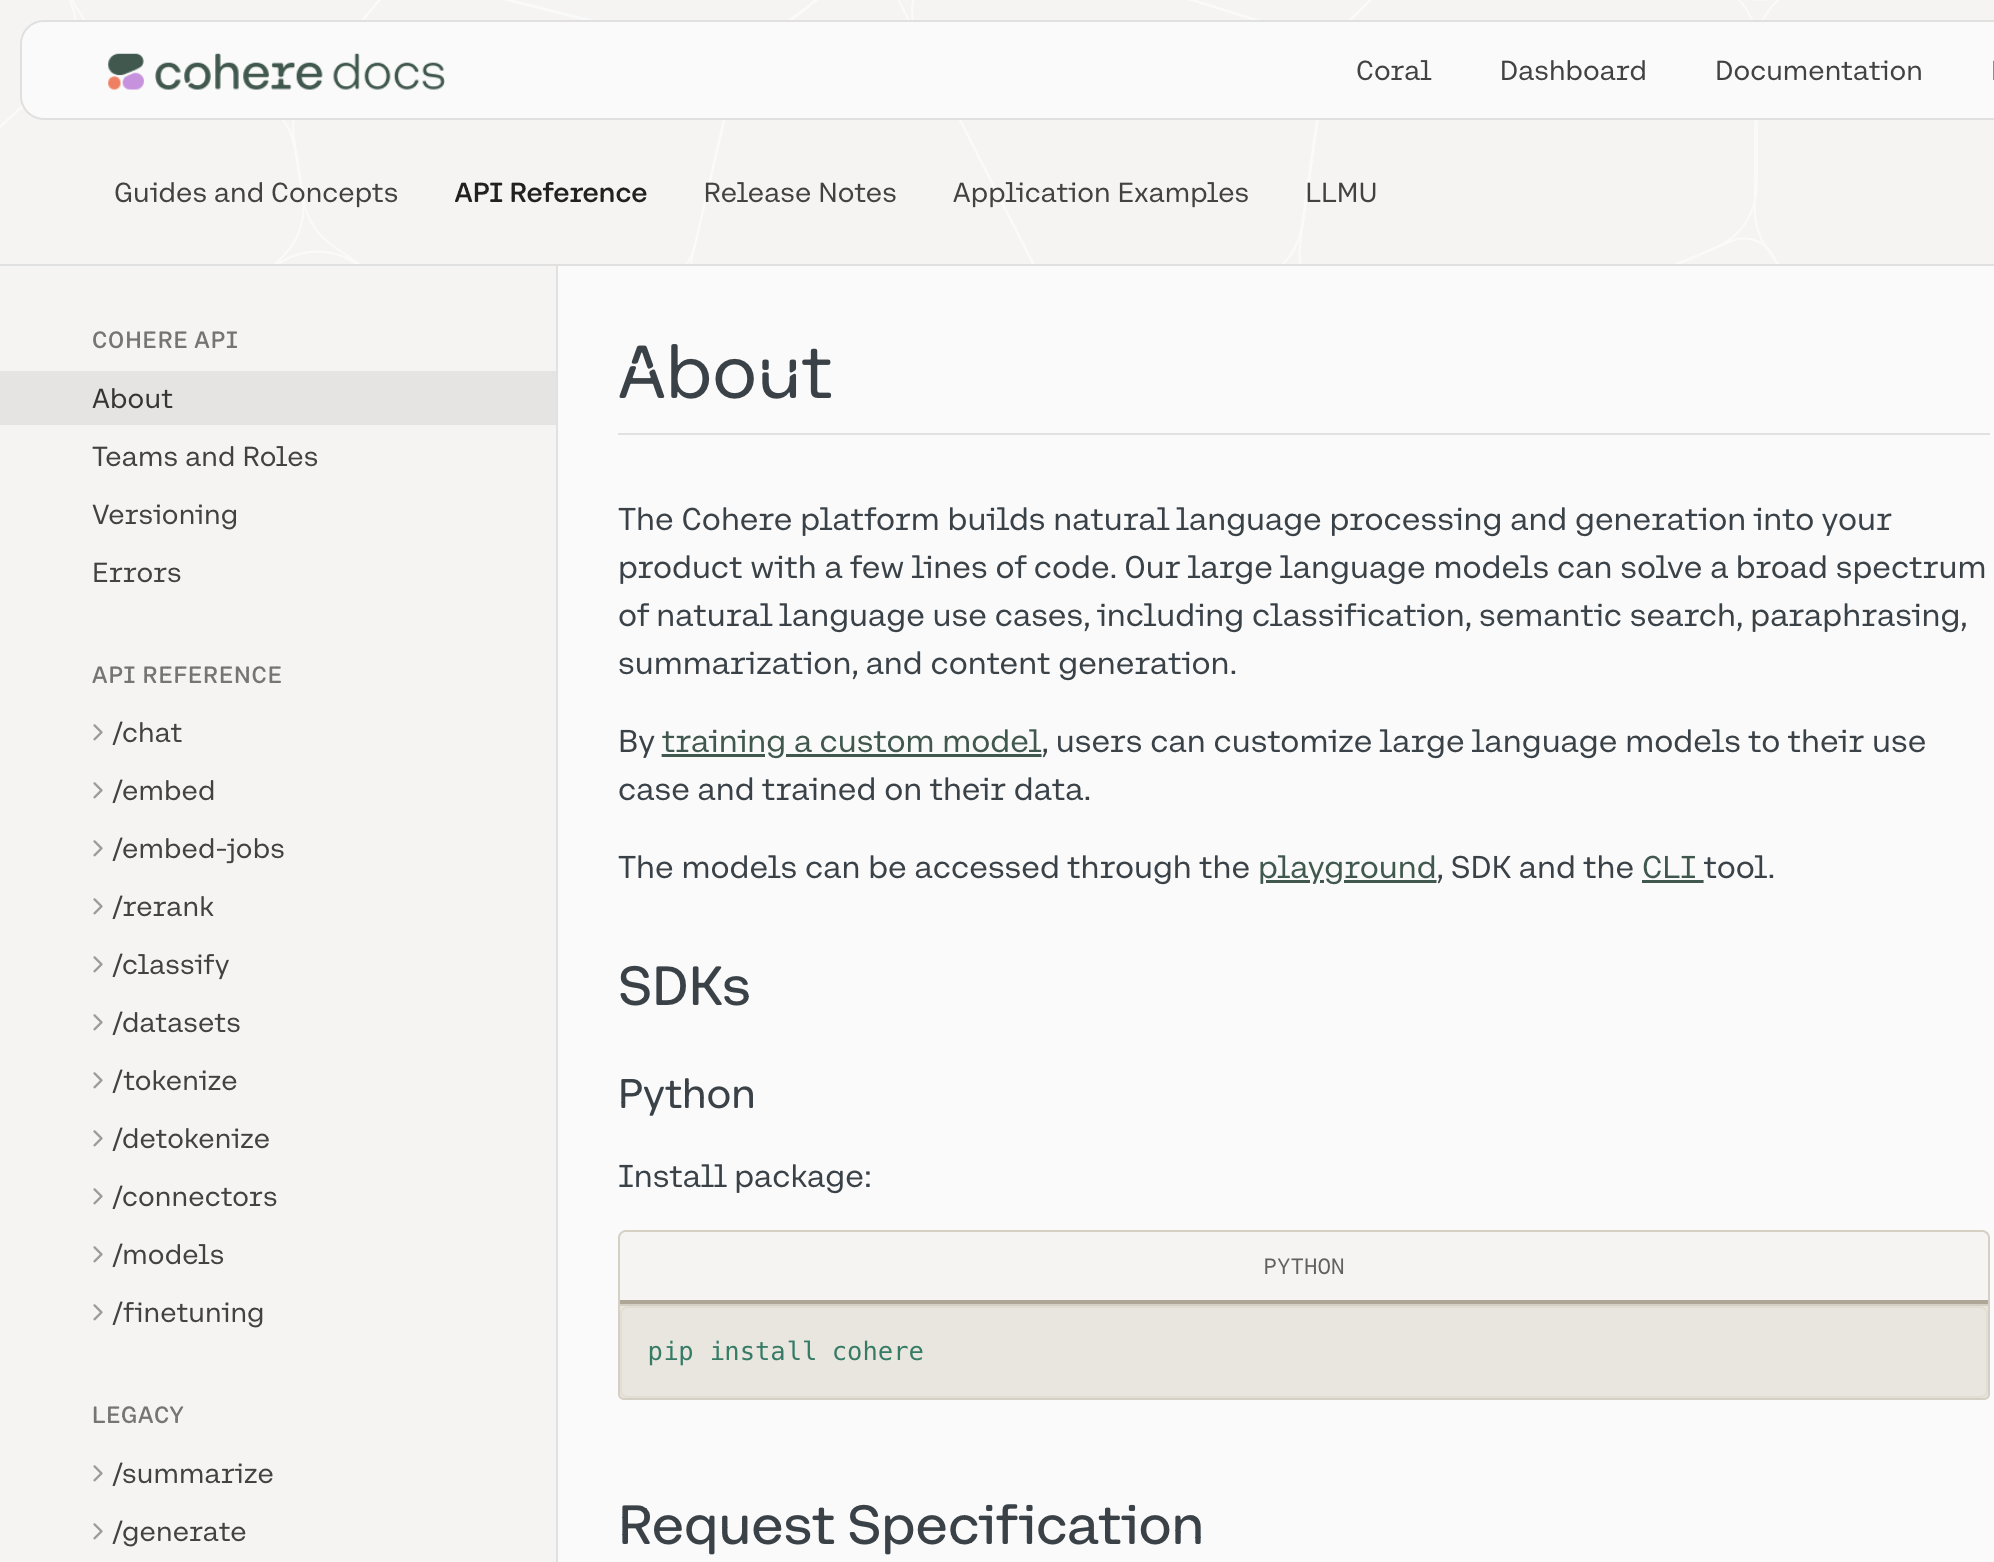The width and height of the screenshot is (1994, 1562).
Task: Expand the /chat chevron
Action: 98,733
